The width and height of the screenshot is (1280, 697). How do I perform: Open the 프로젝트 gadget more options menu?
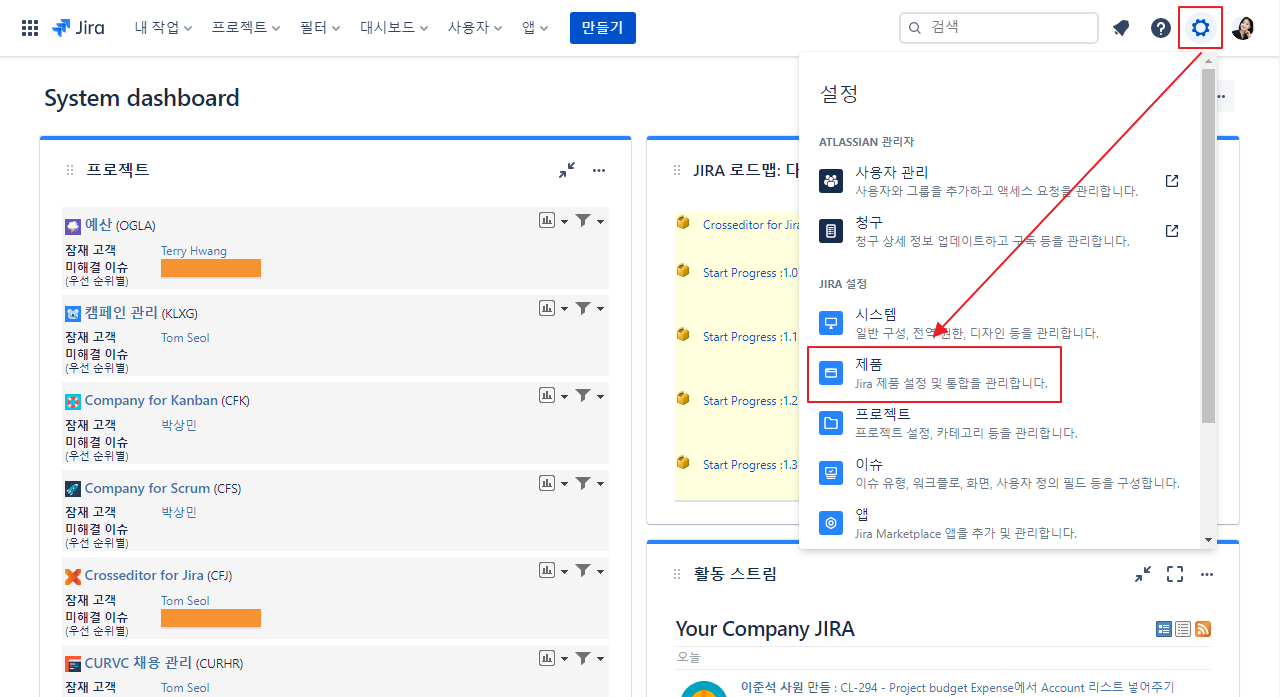click(599, 170)
